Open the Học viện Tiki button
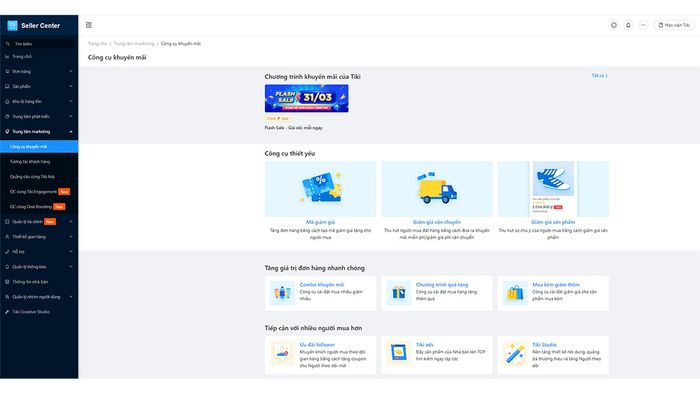Viewport: 700px width, 394px height. [x=674, y=25]
